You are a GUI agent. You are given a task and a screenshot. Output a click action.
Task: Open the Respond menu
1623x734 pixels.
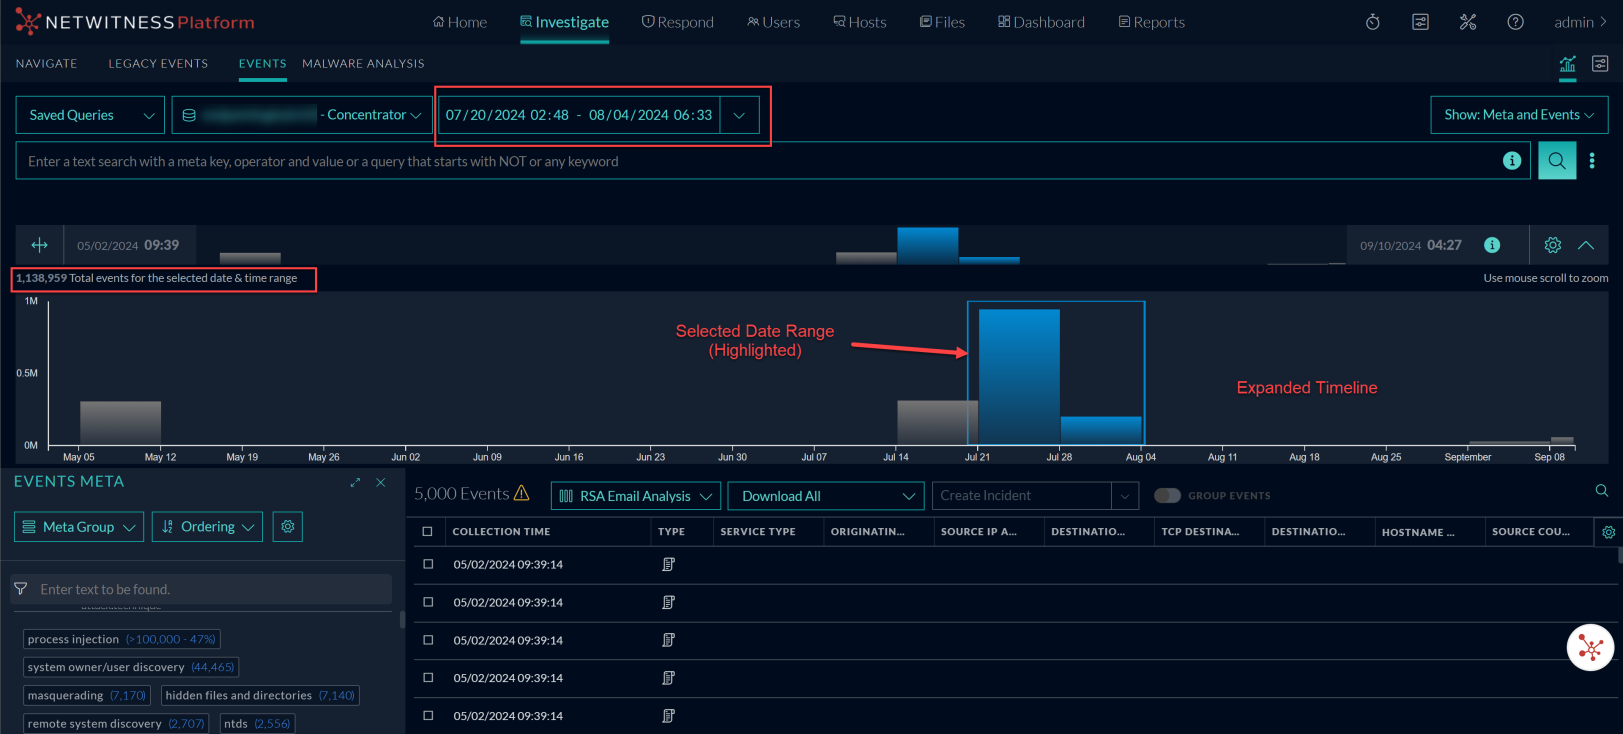[678, 22]
